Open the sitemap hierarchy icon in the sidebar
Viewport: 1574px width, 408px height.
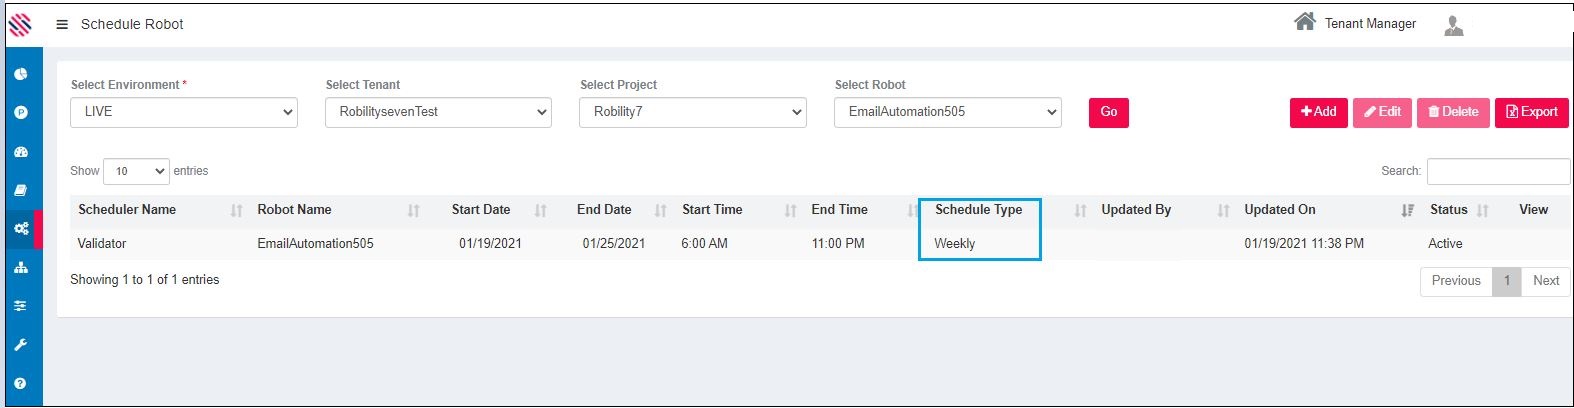[21, 267]
